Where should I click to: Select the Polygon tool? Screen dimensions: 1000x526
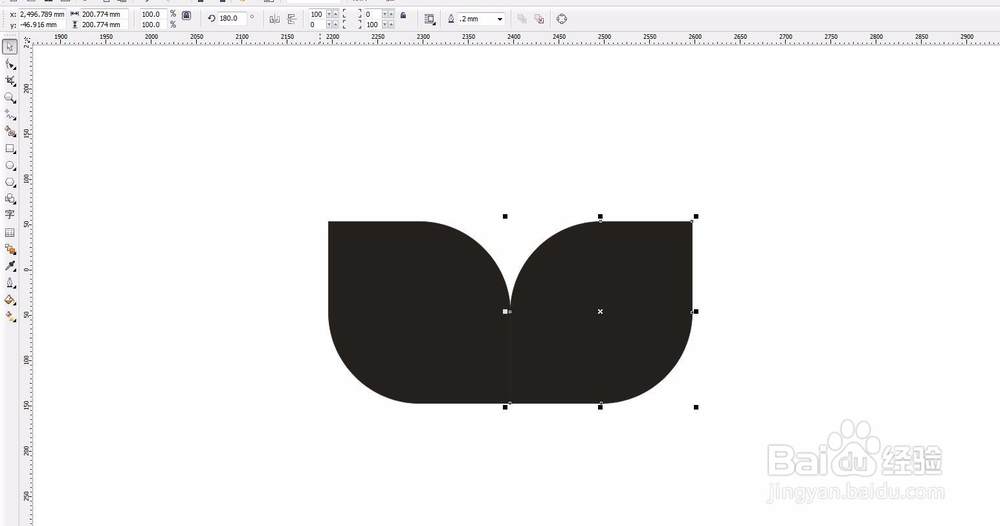10,182
